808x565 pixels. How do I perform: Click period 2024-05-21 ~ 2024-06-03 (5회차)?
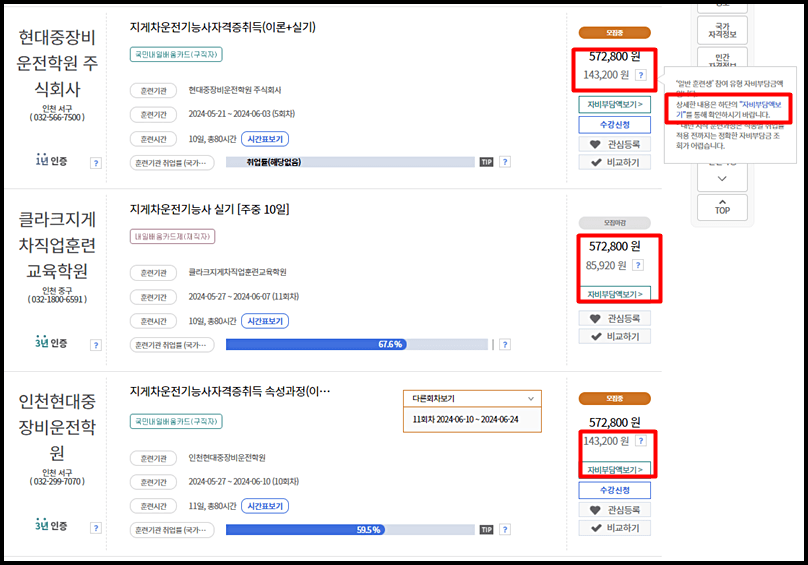pos(242,114)
